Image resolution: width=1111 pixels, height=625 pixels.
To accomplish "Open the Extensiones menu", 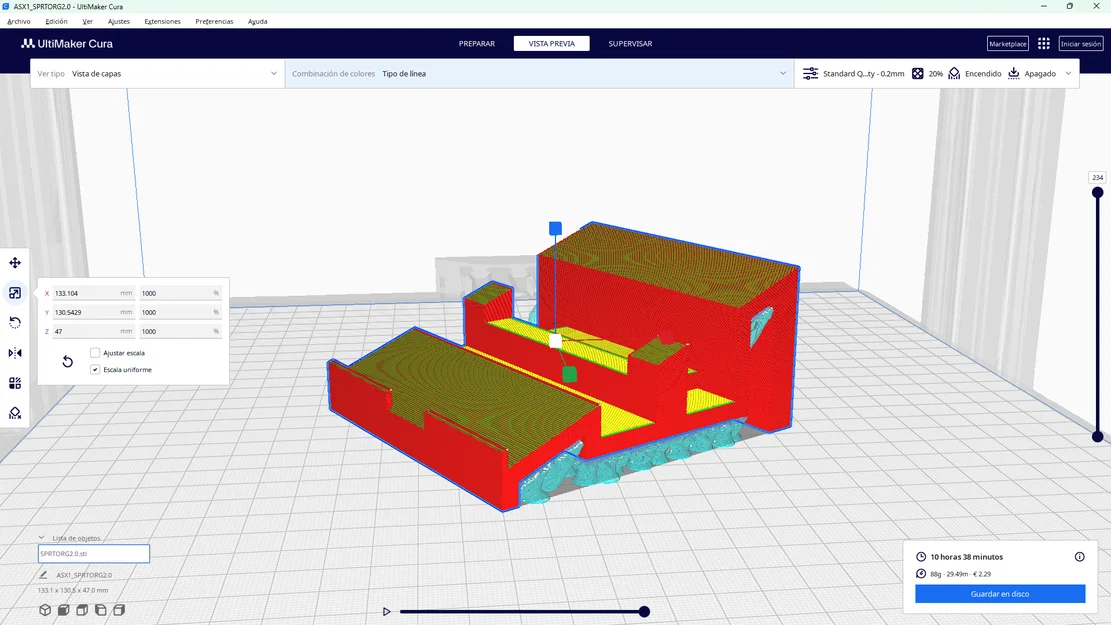I will click(x=162, y=20).
